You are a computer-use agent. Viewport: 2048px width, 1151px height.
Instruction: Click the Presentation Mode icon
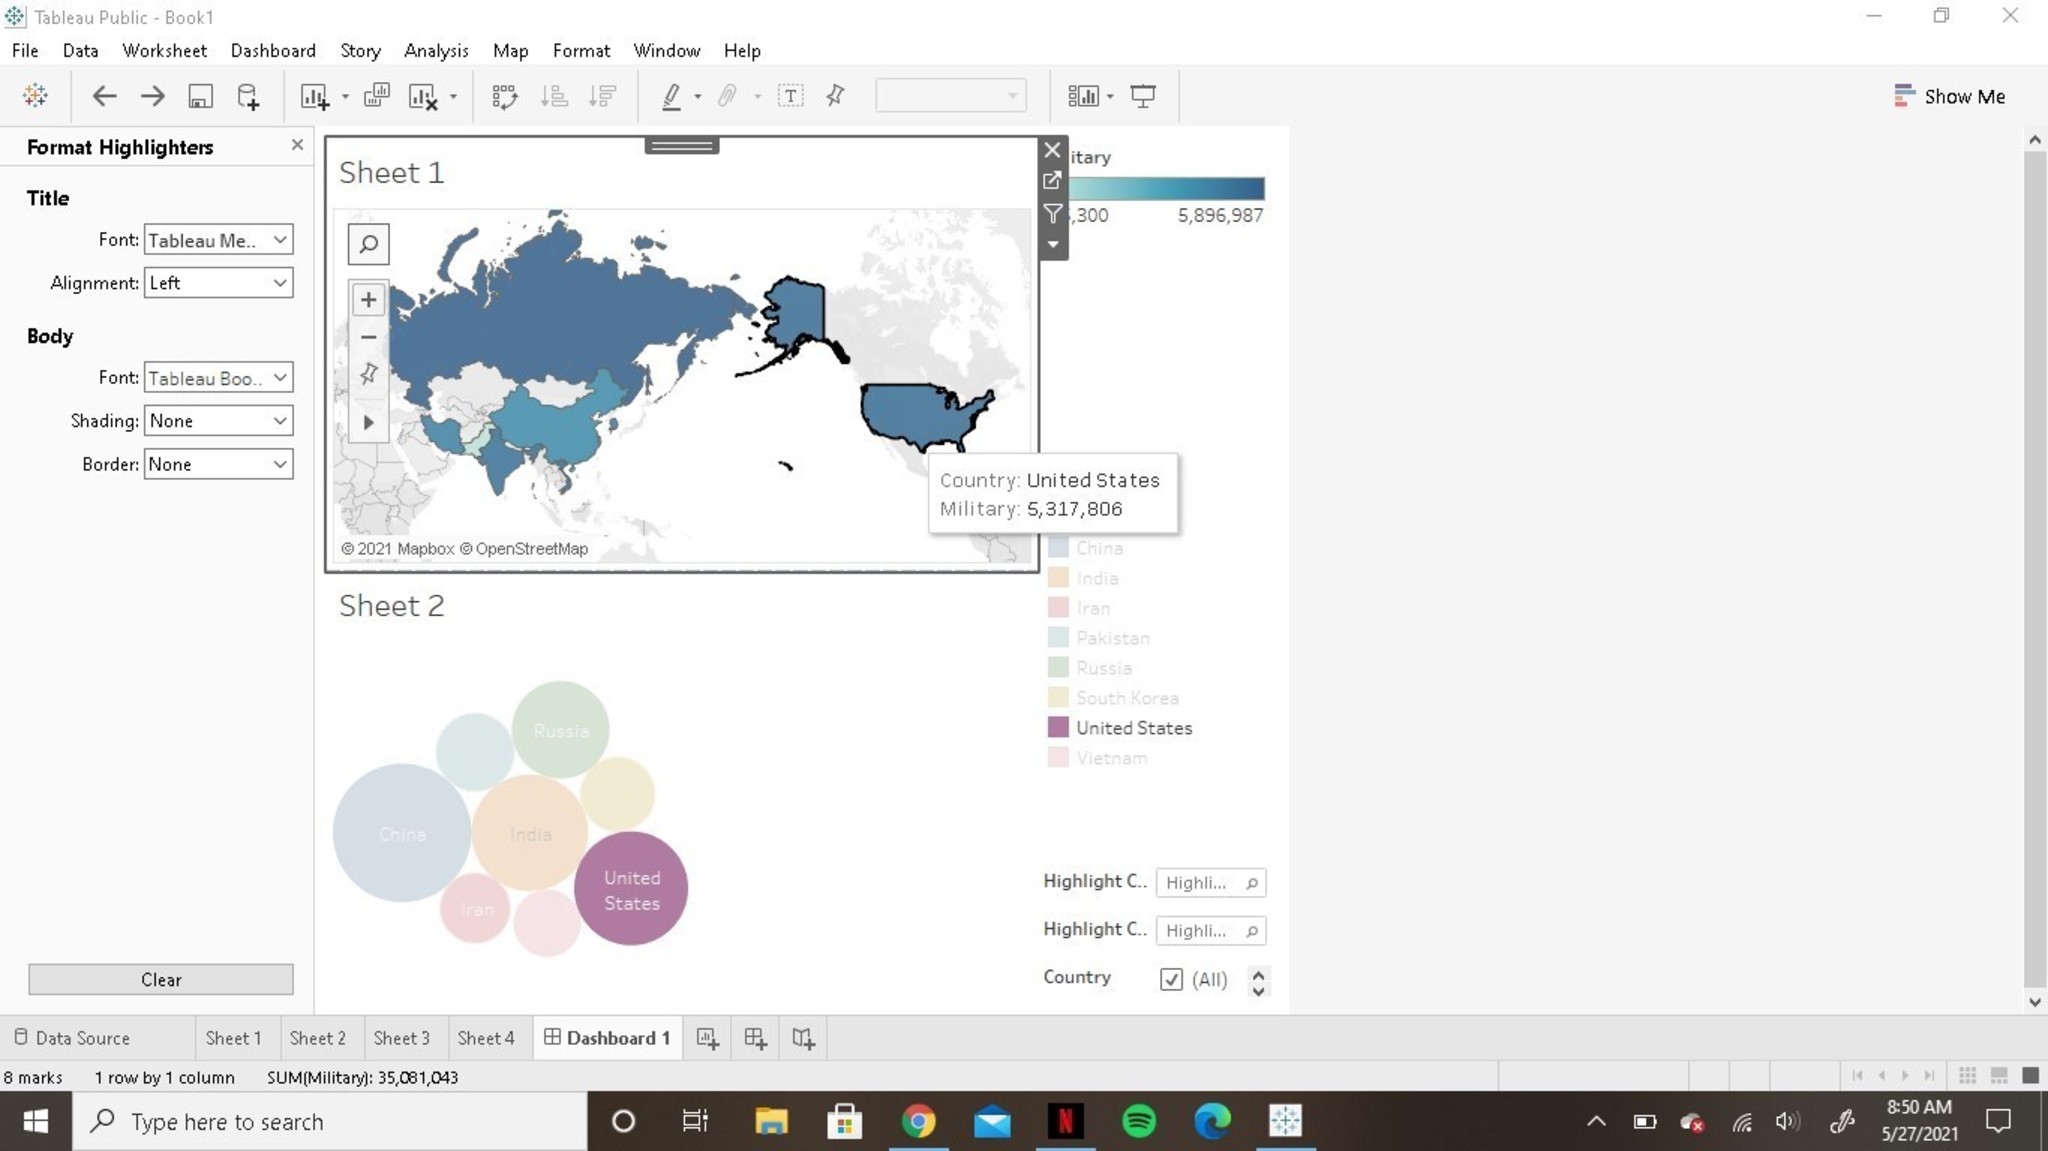point(1142,96)
